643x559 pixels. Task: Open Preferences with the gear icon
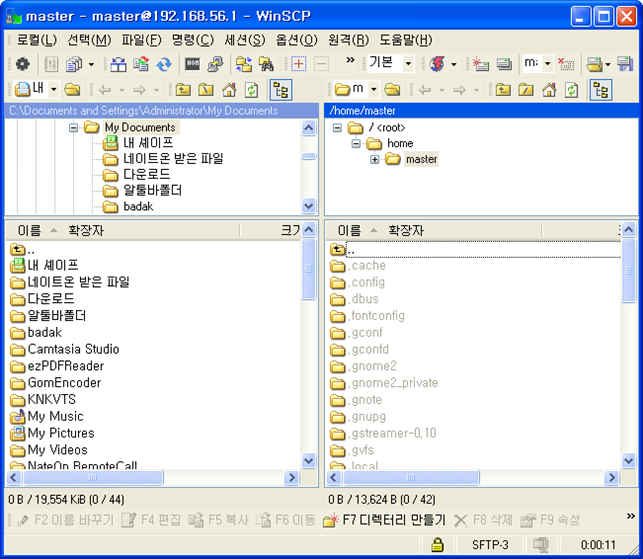(x=22, y=64)
